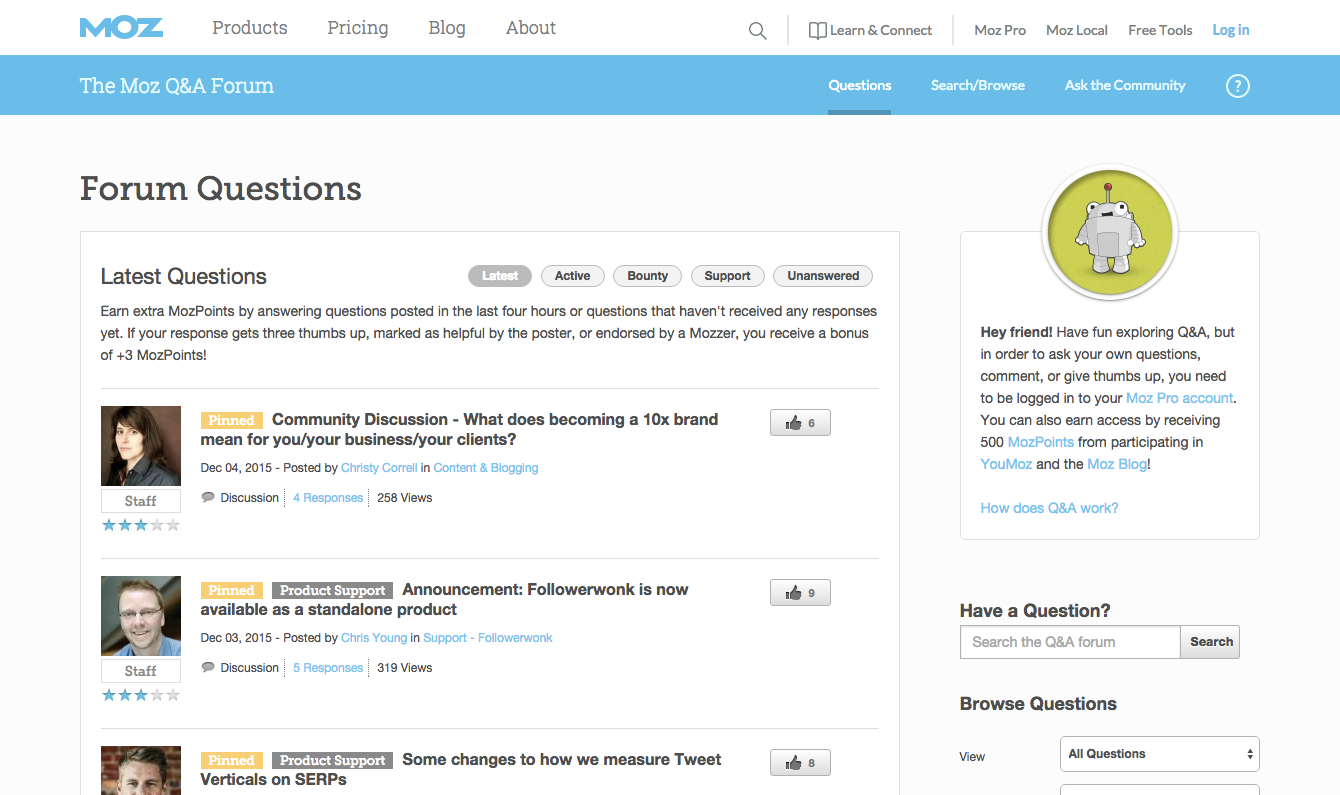Click the Search button

1211,642
